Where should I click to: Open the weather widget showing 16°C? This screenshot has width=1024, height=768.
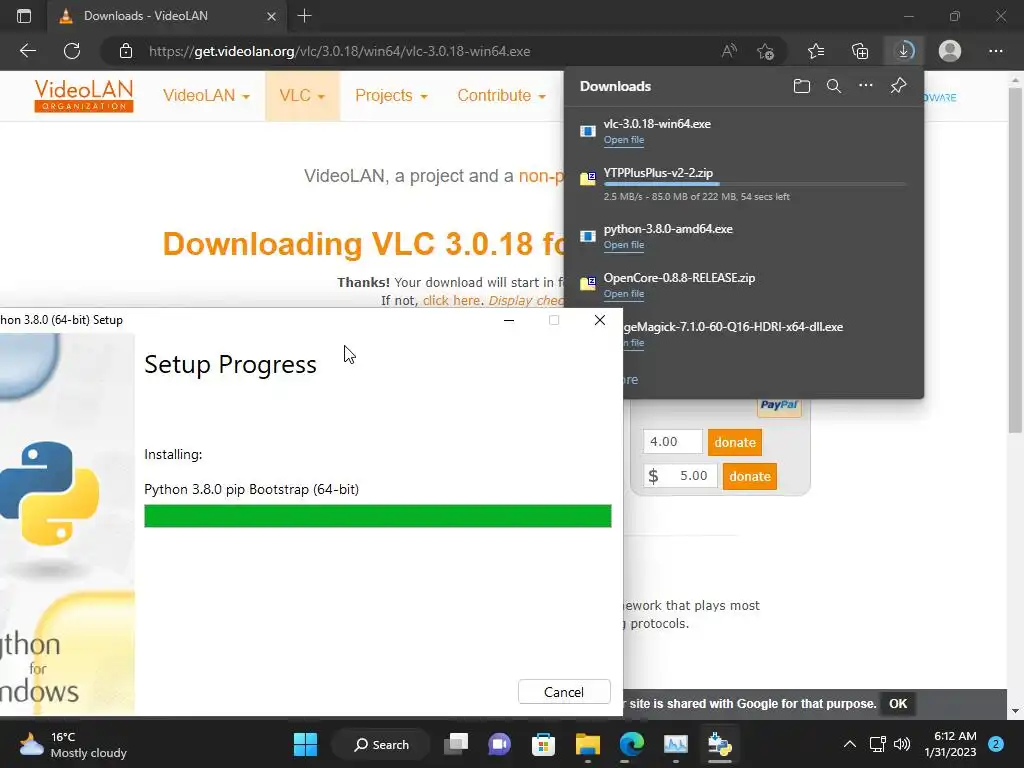72,744
